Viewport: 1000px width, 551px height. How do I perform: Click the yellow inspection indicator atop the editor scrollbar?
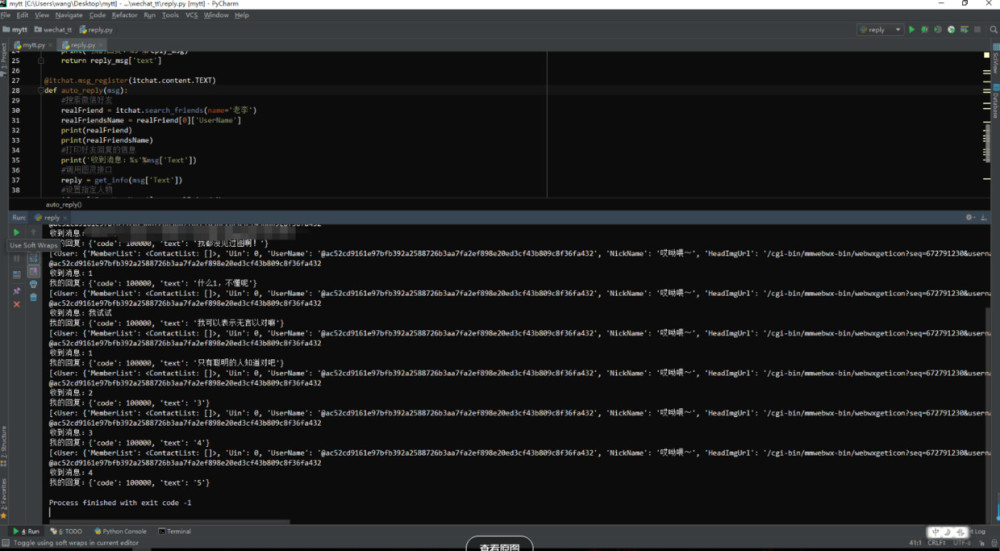pyautogui.click(x=987, y=55)
